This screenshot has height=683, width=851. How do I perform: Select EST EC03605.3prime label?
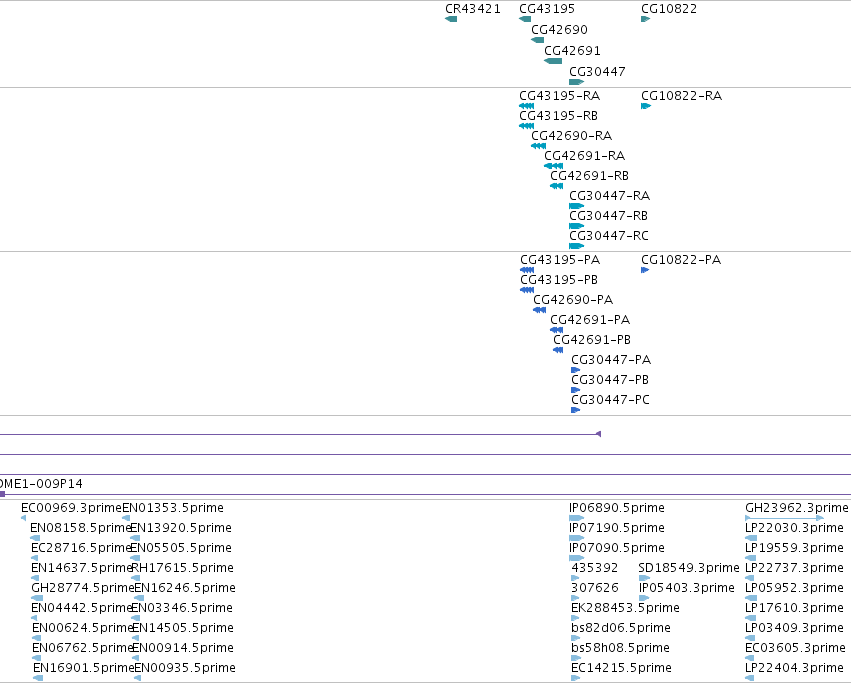pos(796,648)
